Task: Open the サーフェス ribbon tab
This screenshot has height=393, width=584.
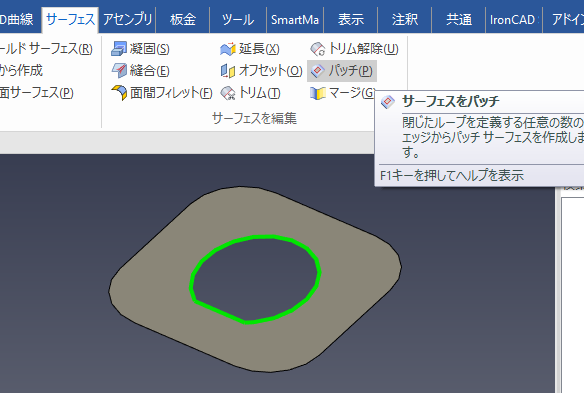Action: 70,19
